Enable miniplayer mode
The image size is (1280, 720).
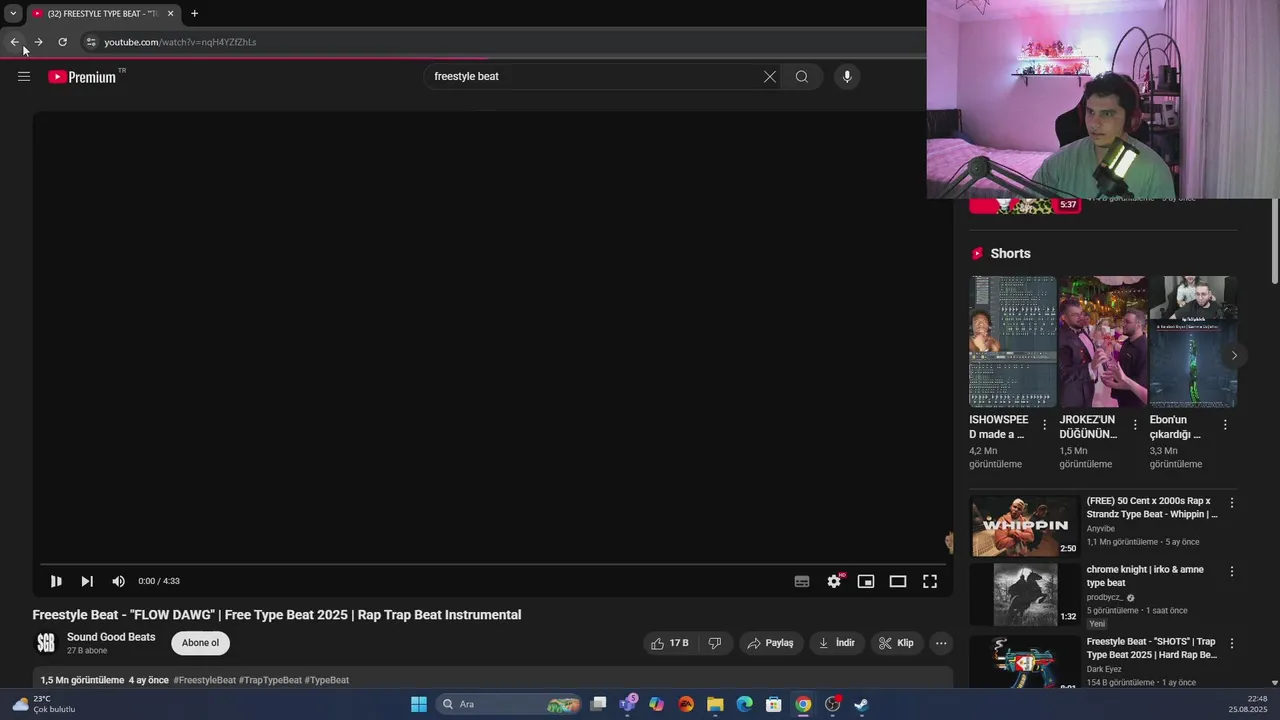866,581
